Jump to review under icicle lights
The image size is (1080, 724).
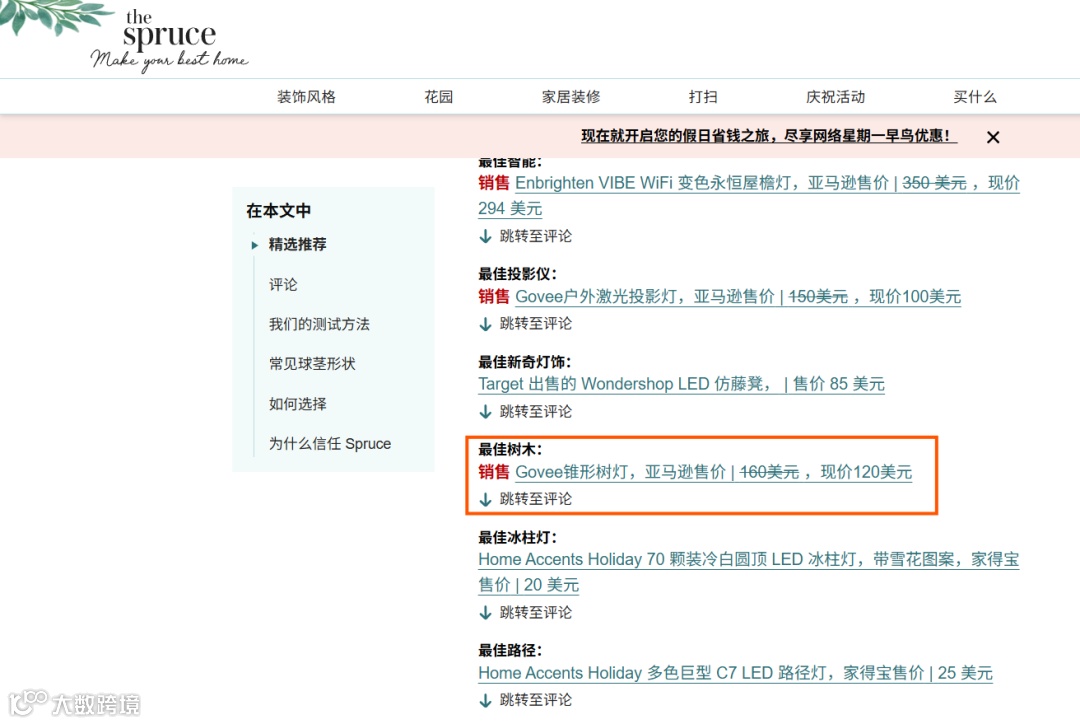coord(536,612)
